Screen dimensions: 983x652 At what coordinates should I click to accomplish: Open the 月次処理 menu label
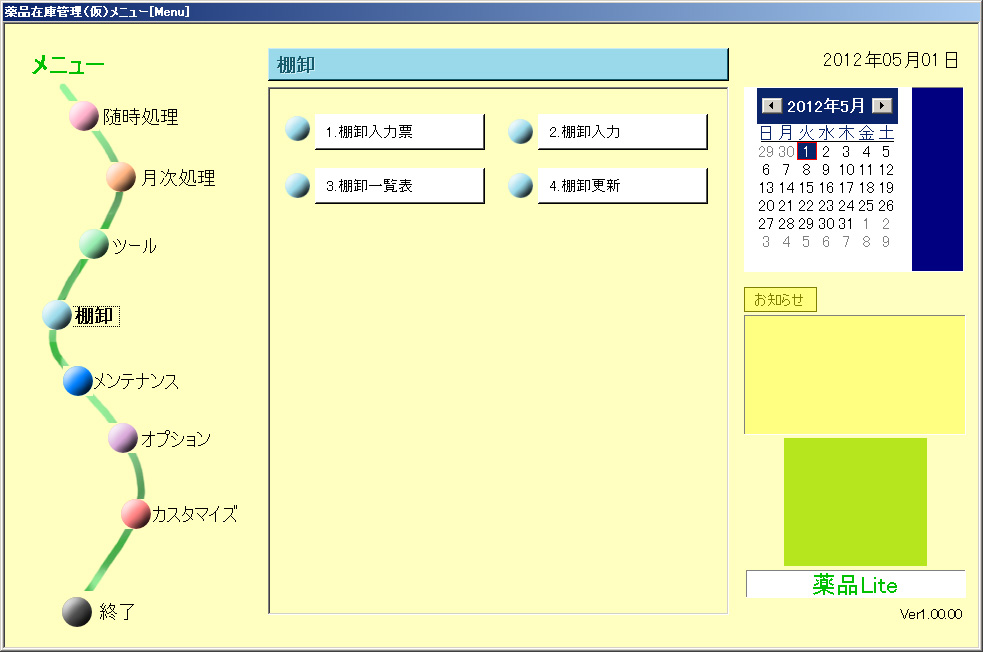(x=178, y=177)
